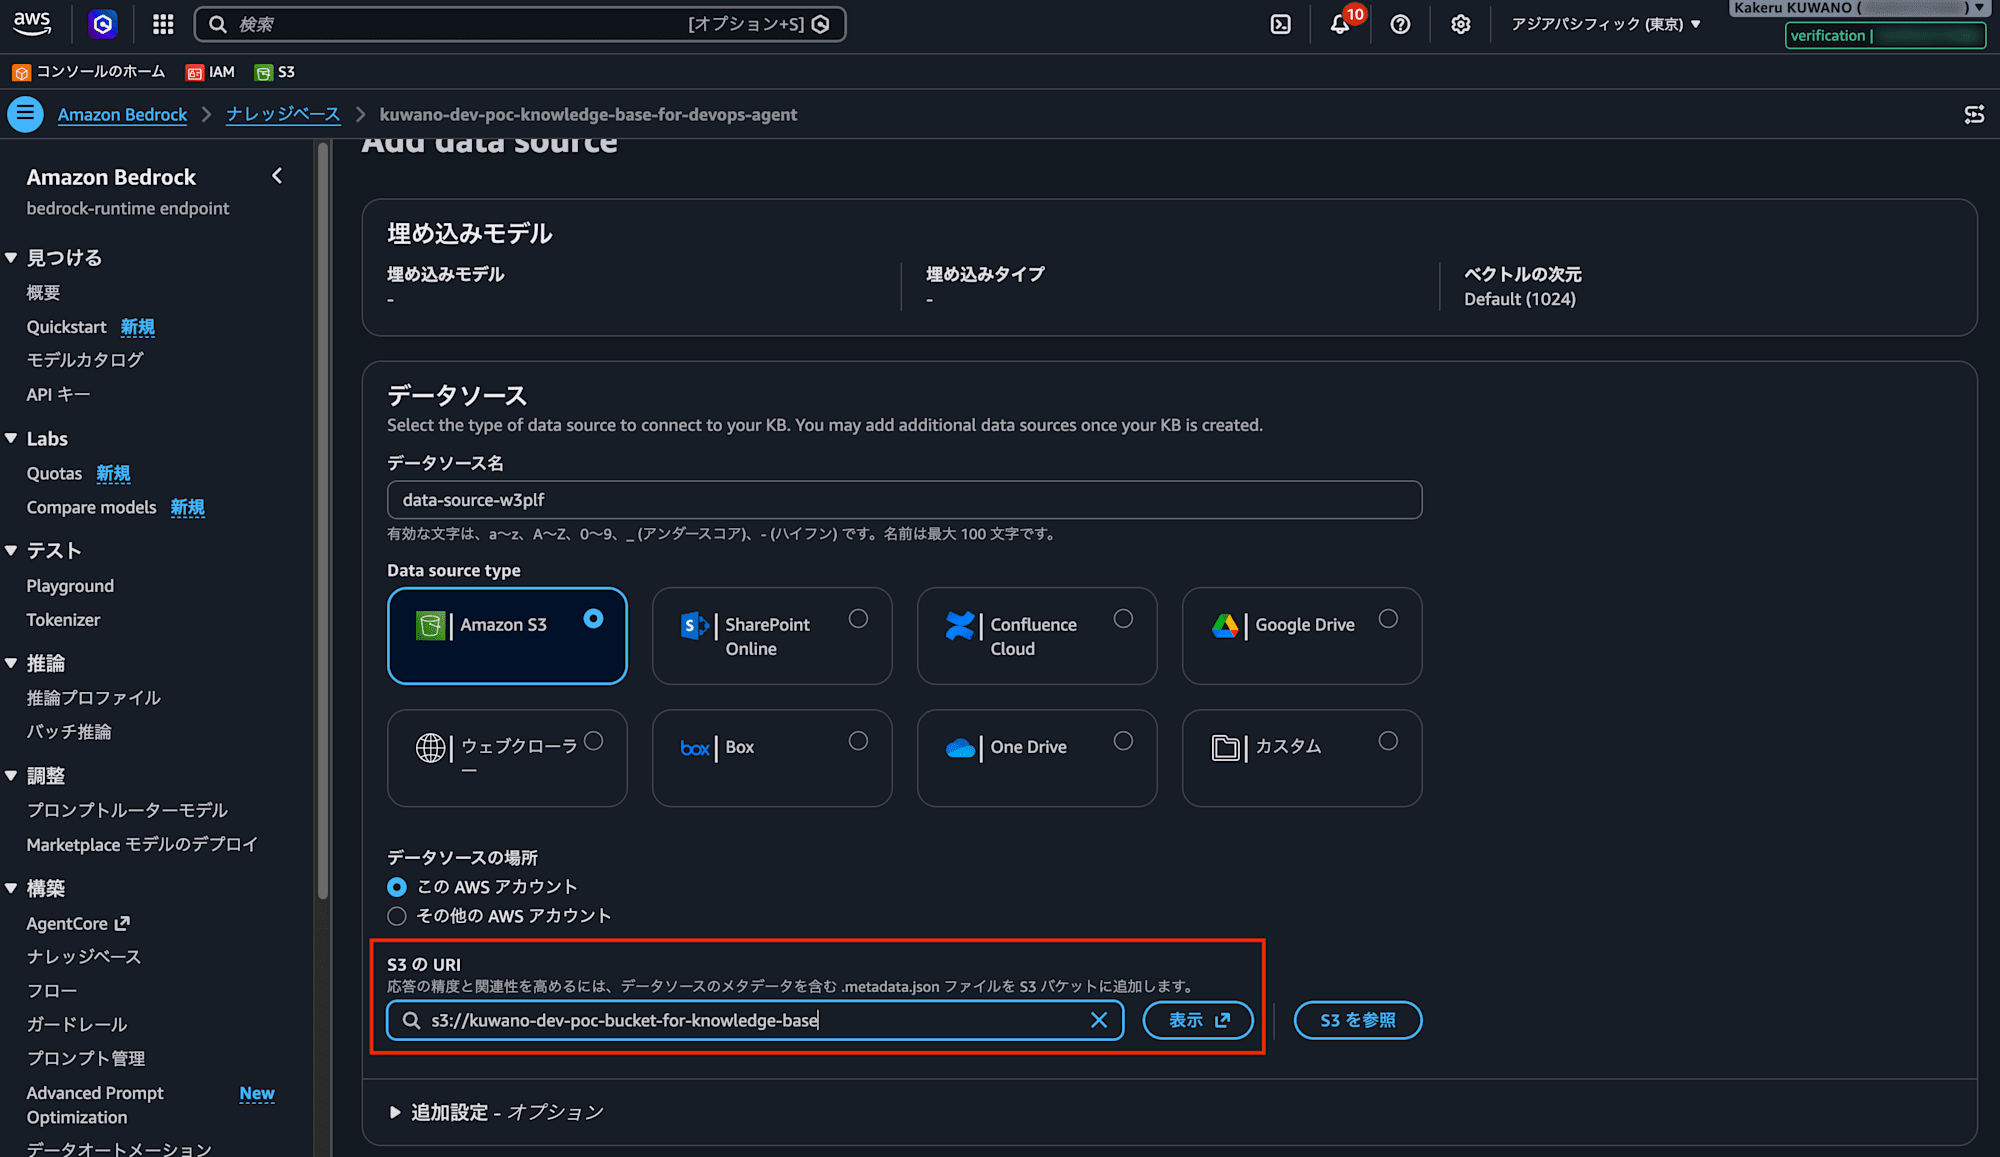Image resolution: width=2000 pixels, height=1157 pixels.
Task: Open the services grid menu
Action: tap(163, 24)
